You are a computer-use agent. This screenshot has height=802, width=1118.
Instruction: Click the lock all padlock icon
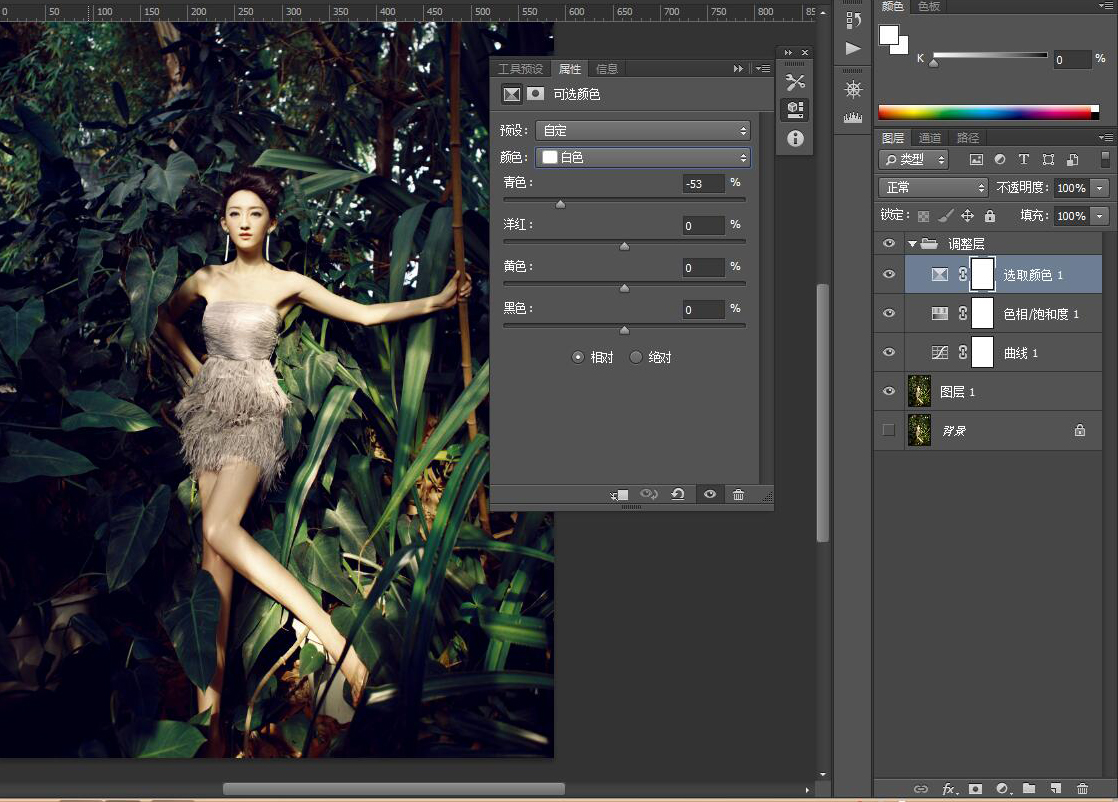(x=990, y=216)
